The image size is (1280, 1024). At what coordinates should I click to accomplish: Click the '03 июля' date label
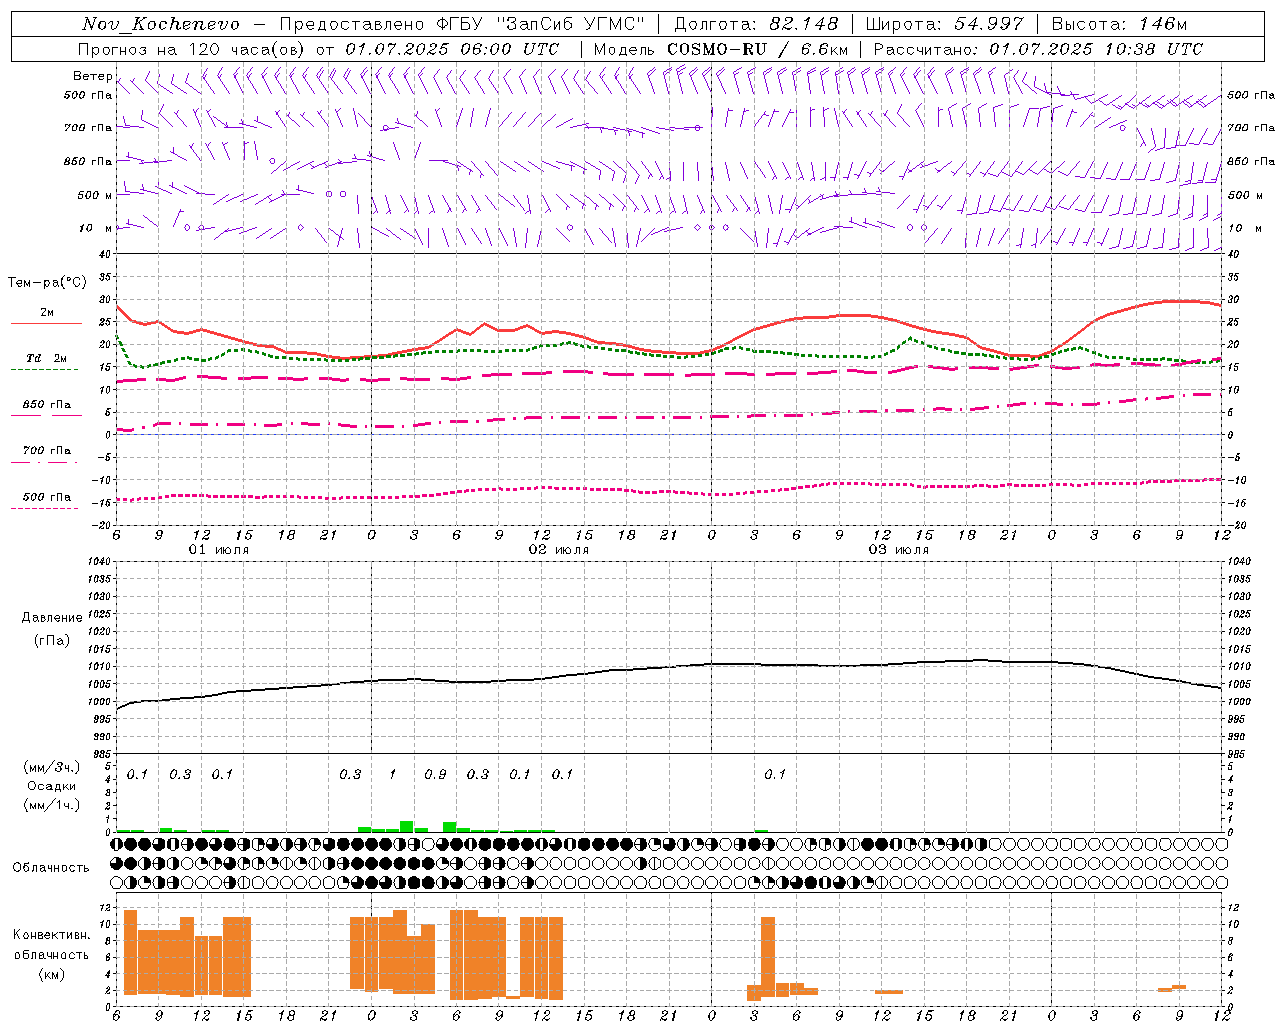click(899, 550)
